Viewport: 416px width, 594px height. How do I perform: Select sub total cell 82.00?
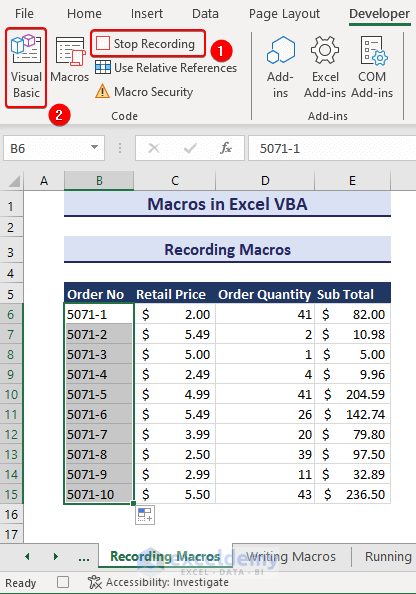(x=352, y=314)
